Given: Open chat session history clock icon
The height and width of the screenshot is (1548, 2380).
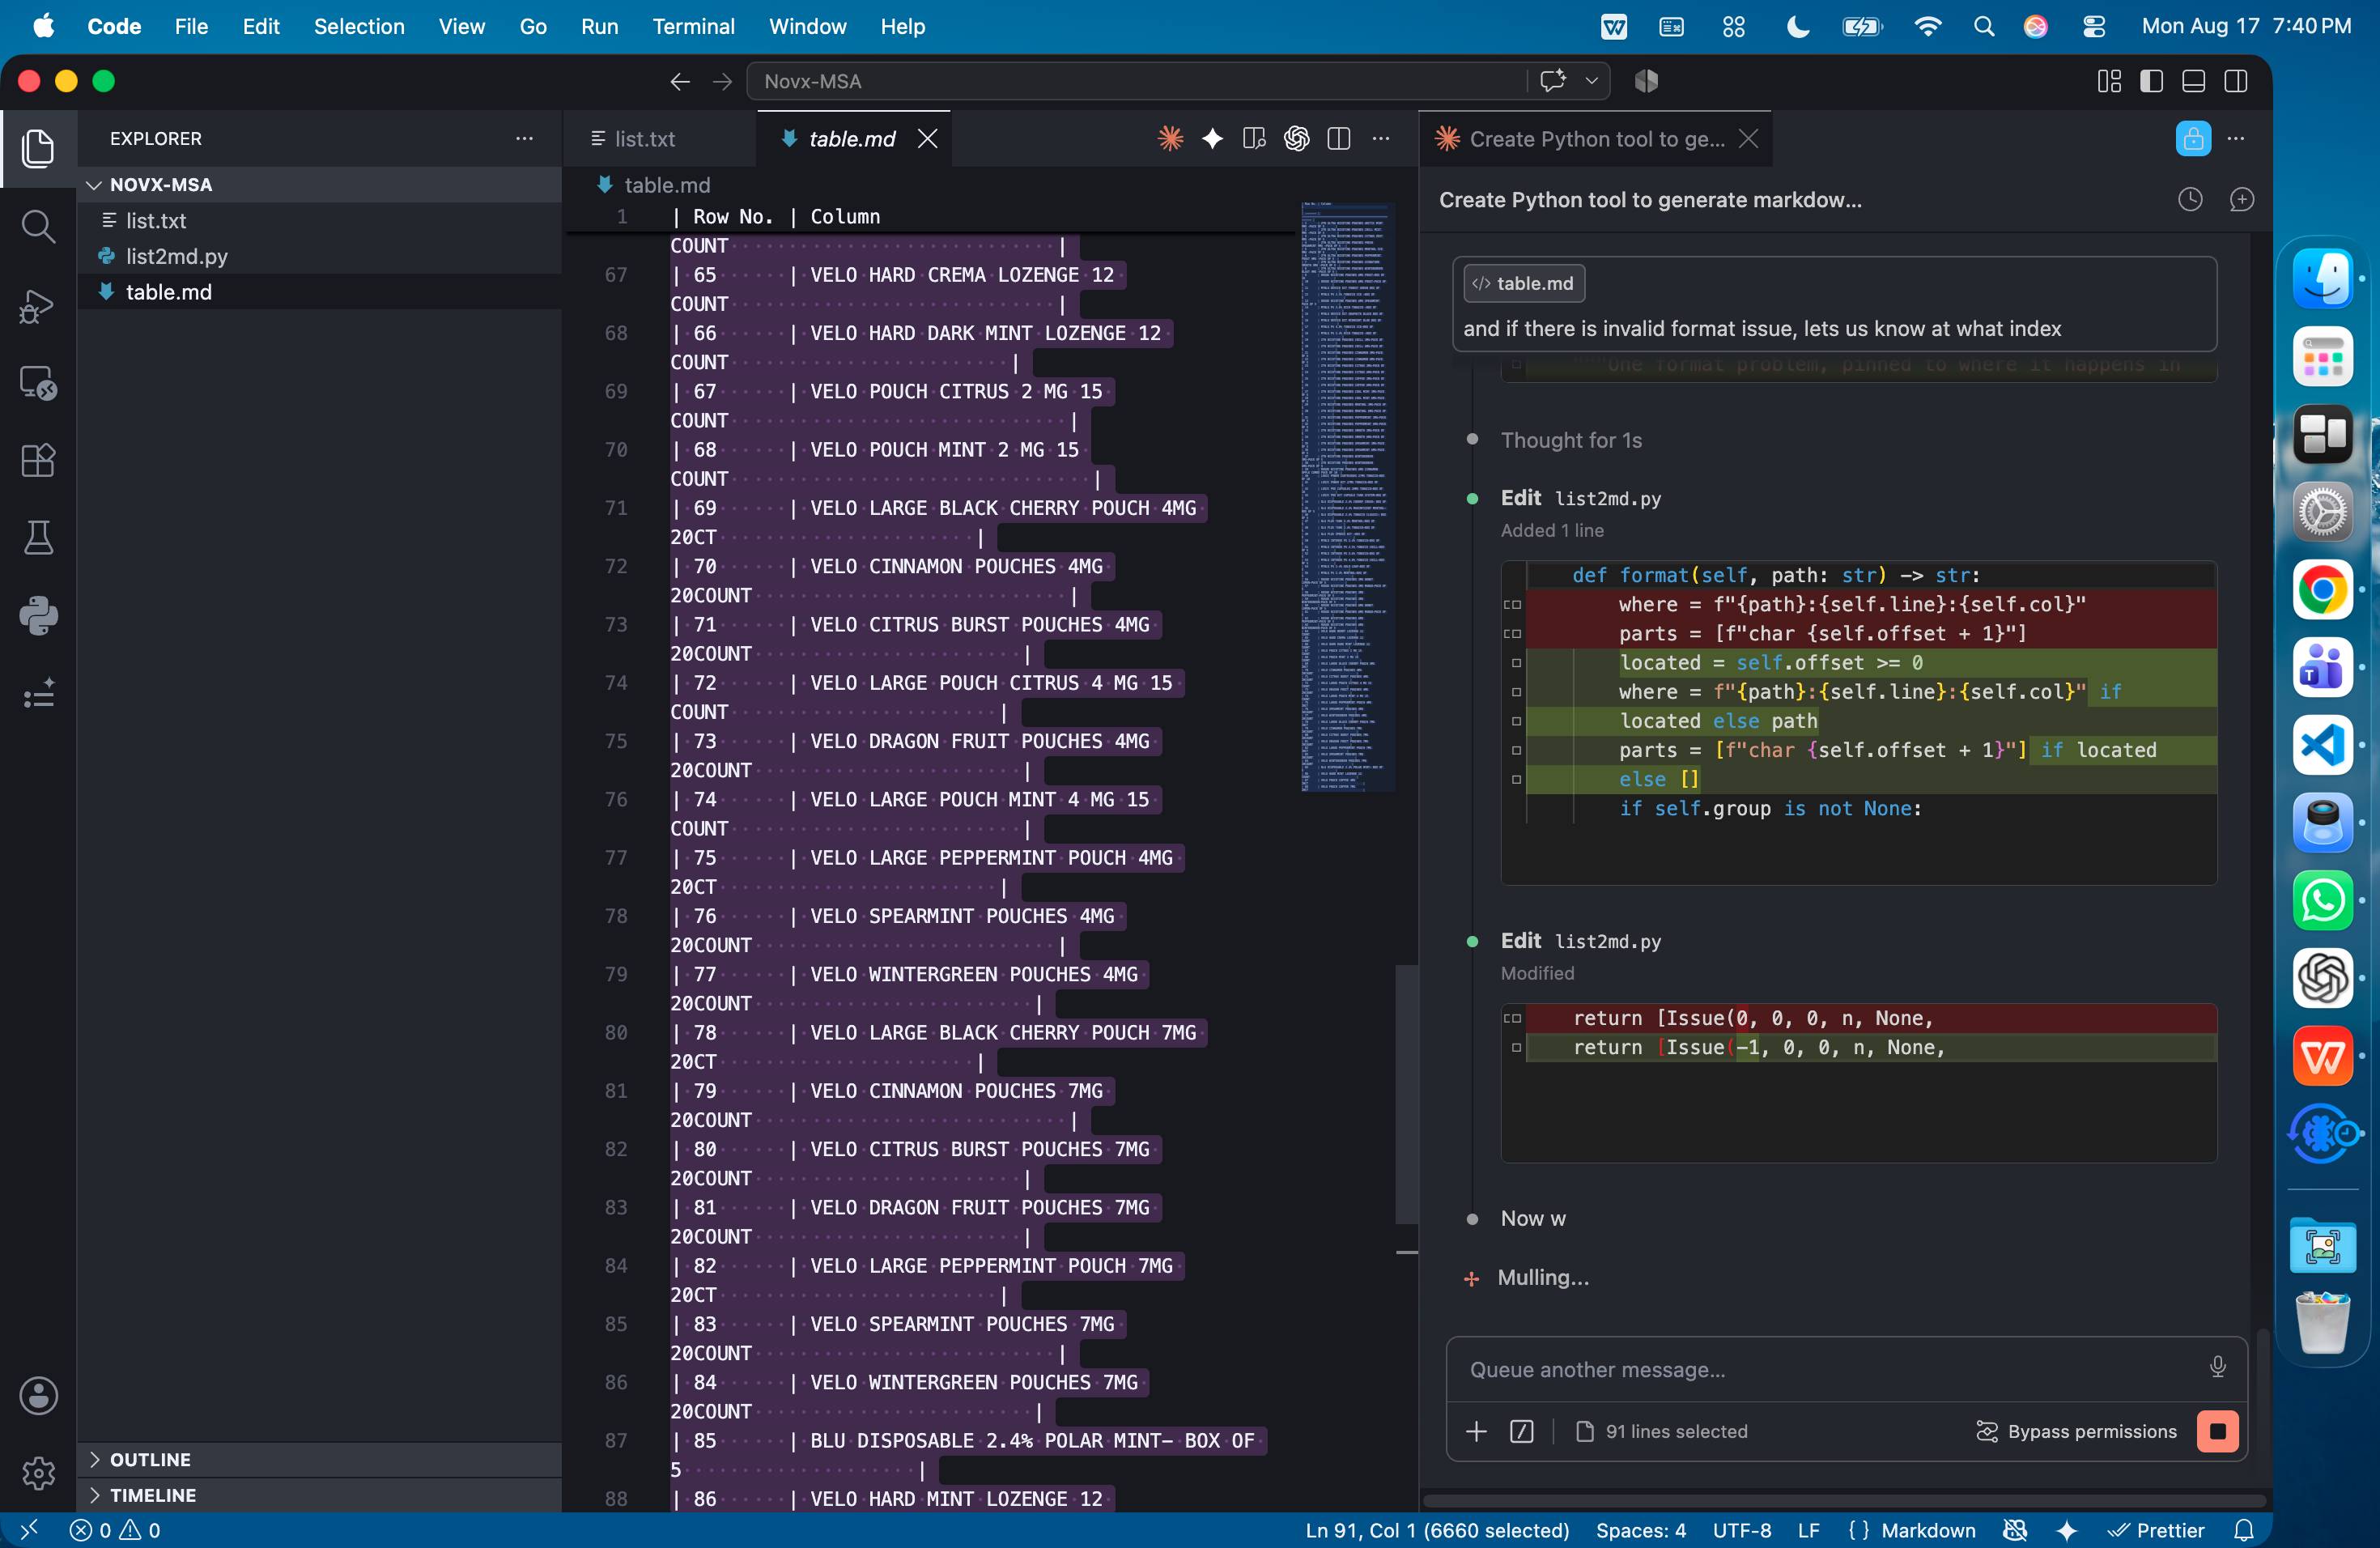Looking at the screenshot, I should tap(2190, 200).
